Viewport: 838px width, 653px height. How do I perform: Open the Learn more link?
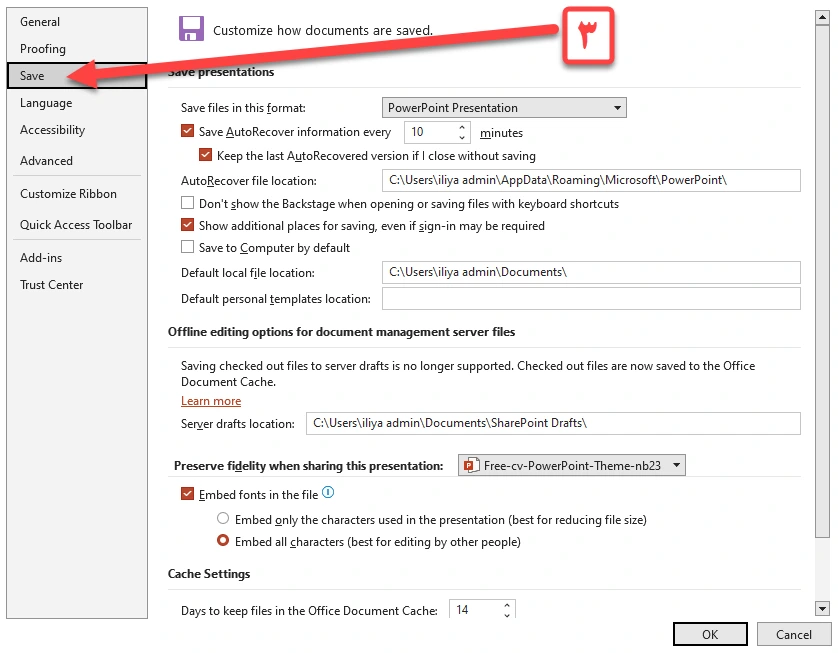click(211, 401)
